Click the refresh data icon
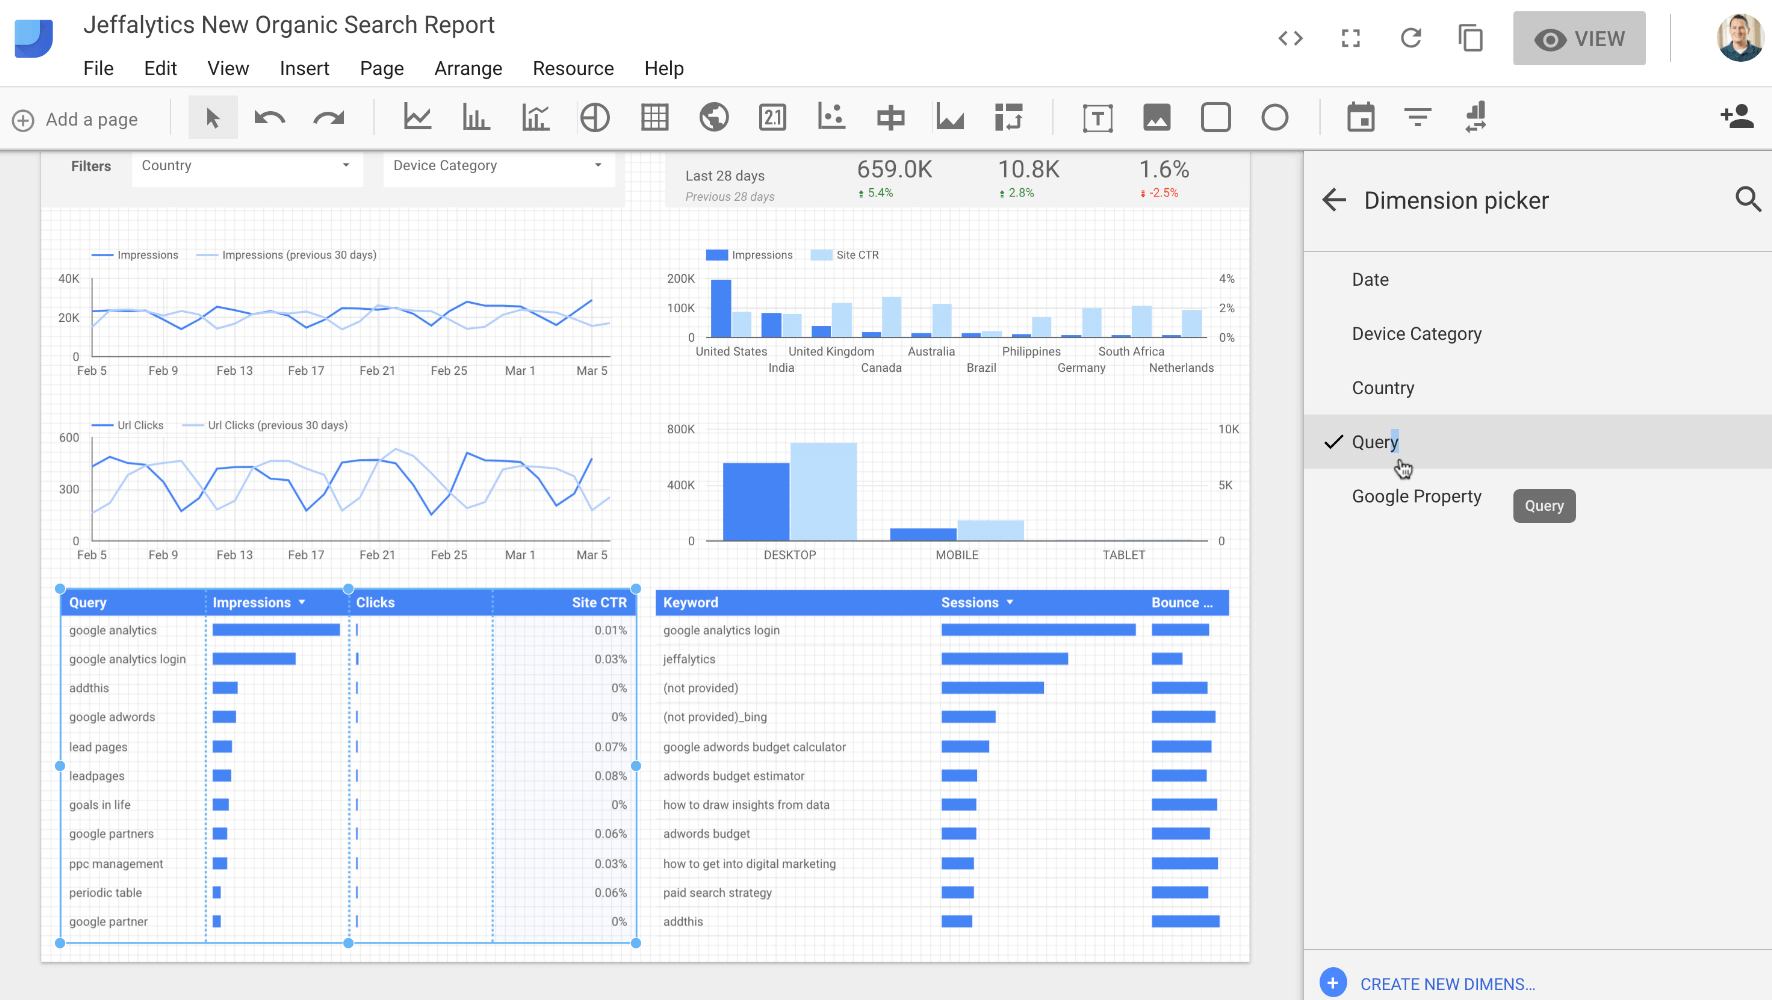Screen dimensions: 1772x1000 pos(1411,39)
